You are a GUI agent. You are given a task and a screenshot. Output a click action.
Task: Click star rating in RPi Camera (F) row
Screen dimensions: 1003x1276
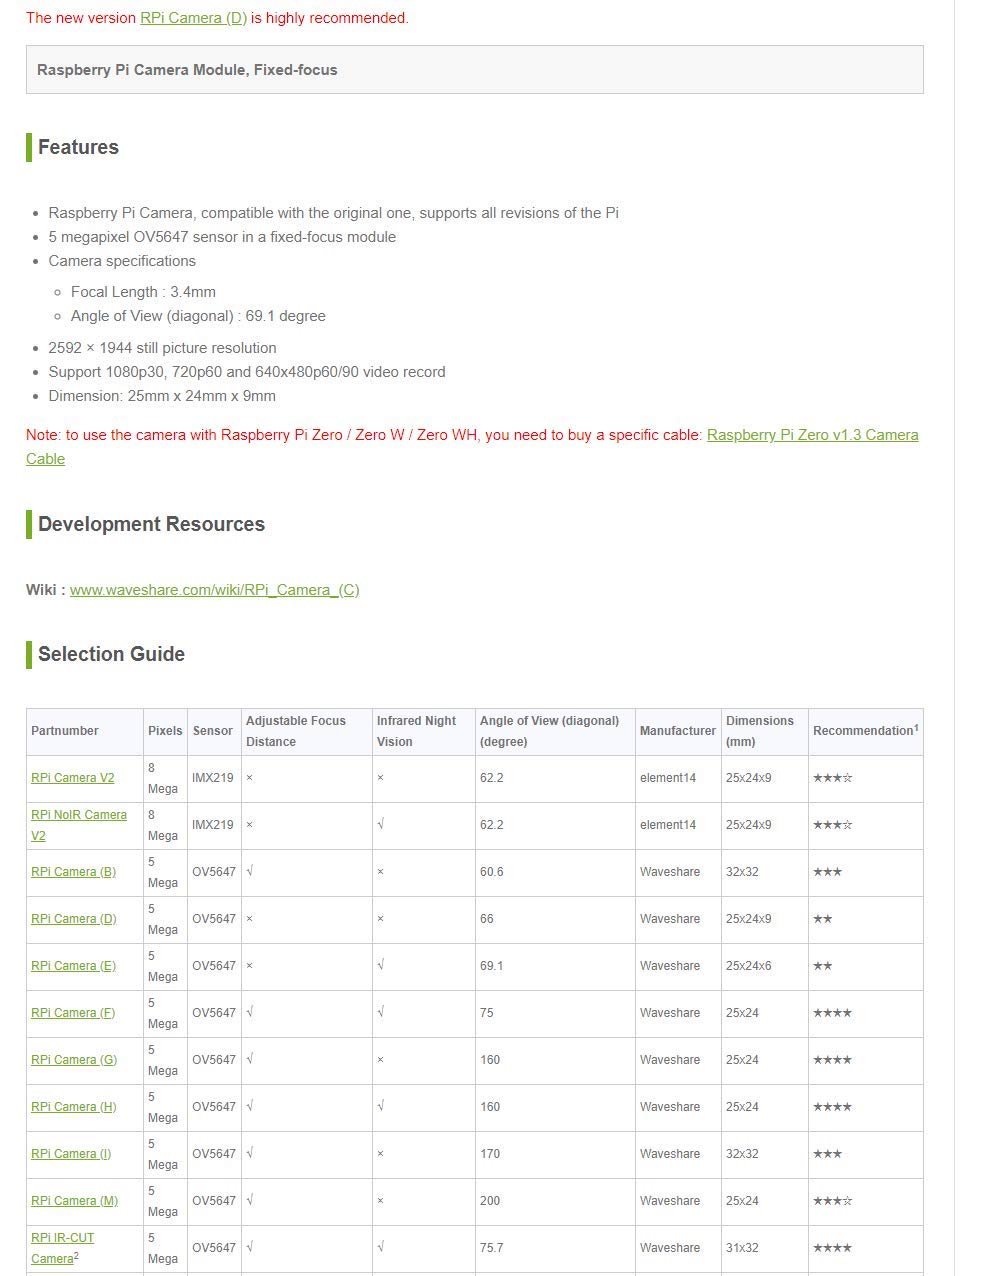tap(832, 1013)
